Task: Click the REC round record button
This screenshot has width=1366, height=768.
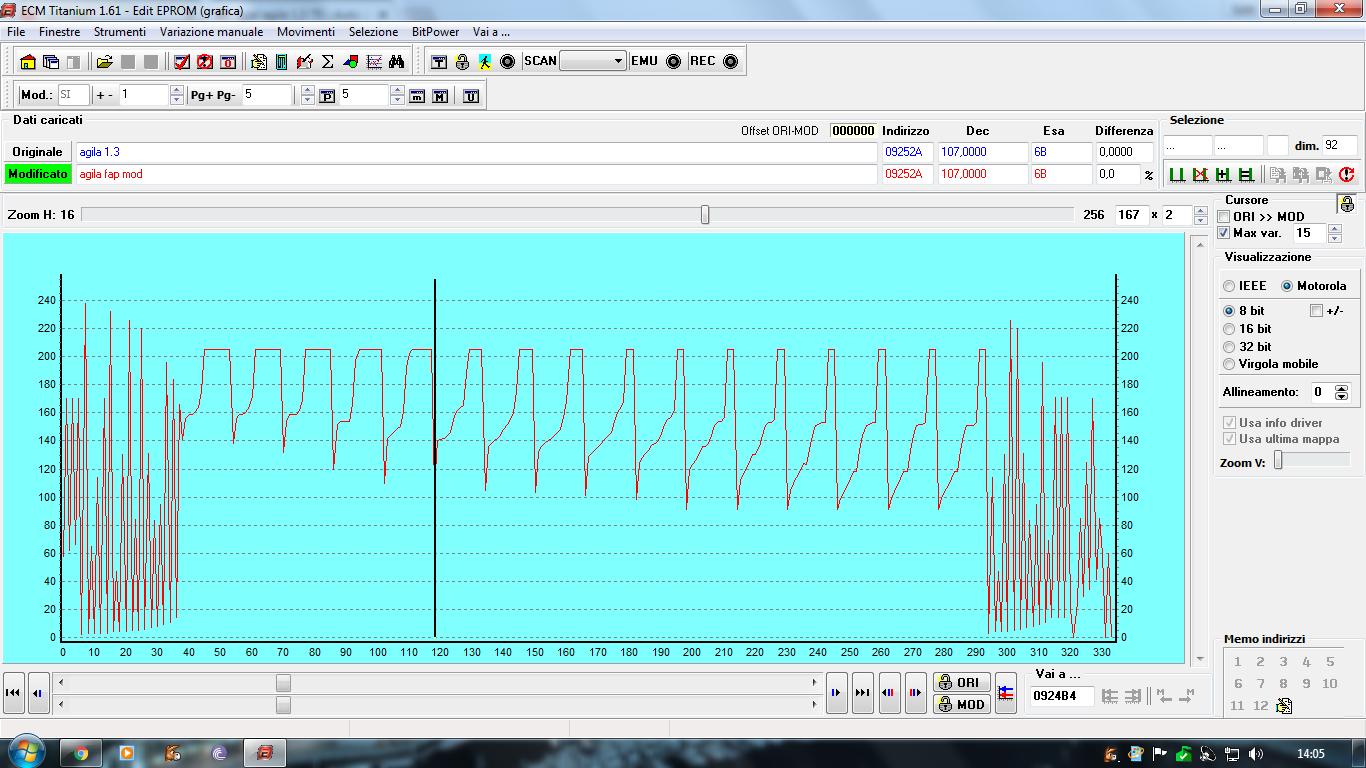Action: point(730,61)
